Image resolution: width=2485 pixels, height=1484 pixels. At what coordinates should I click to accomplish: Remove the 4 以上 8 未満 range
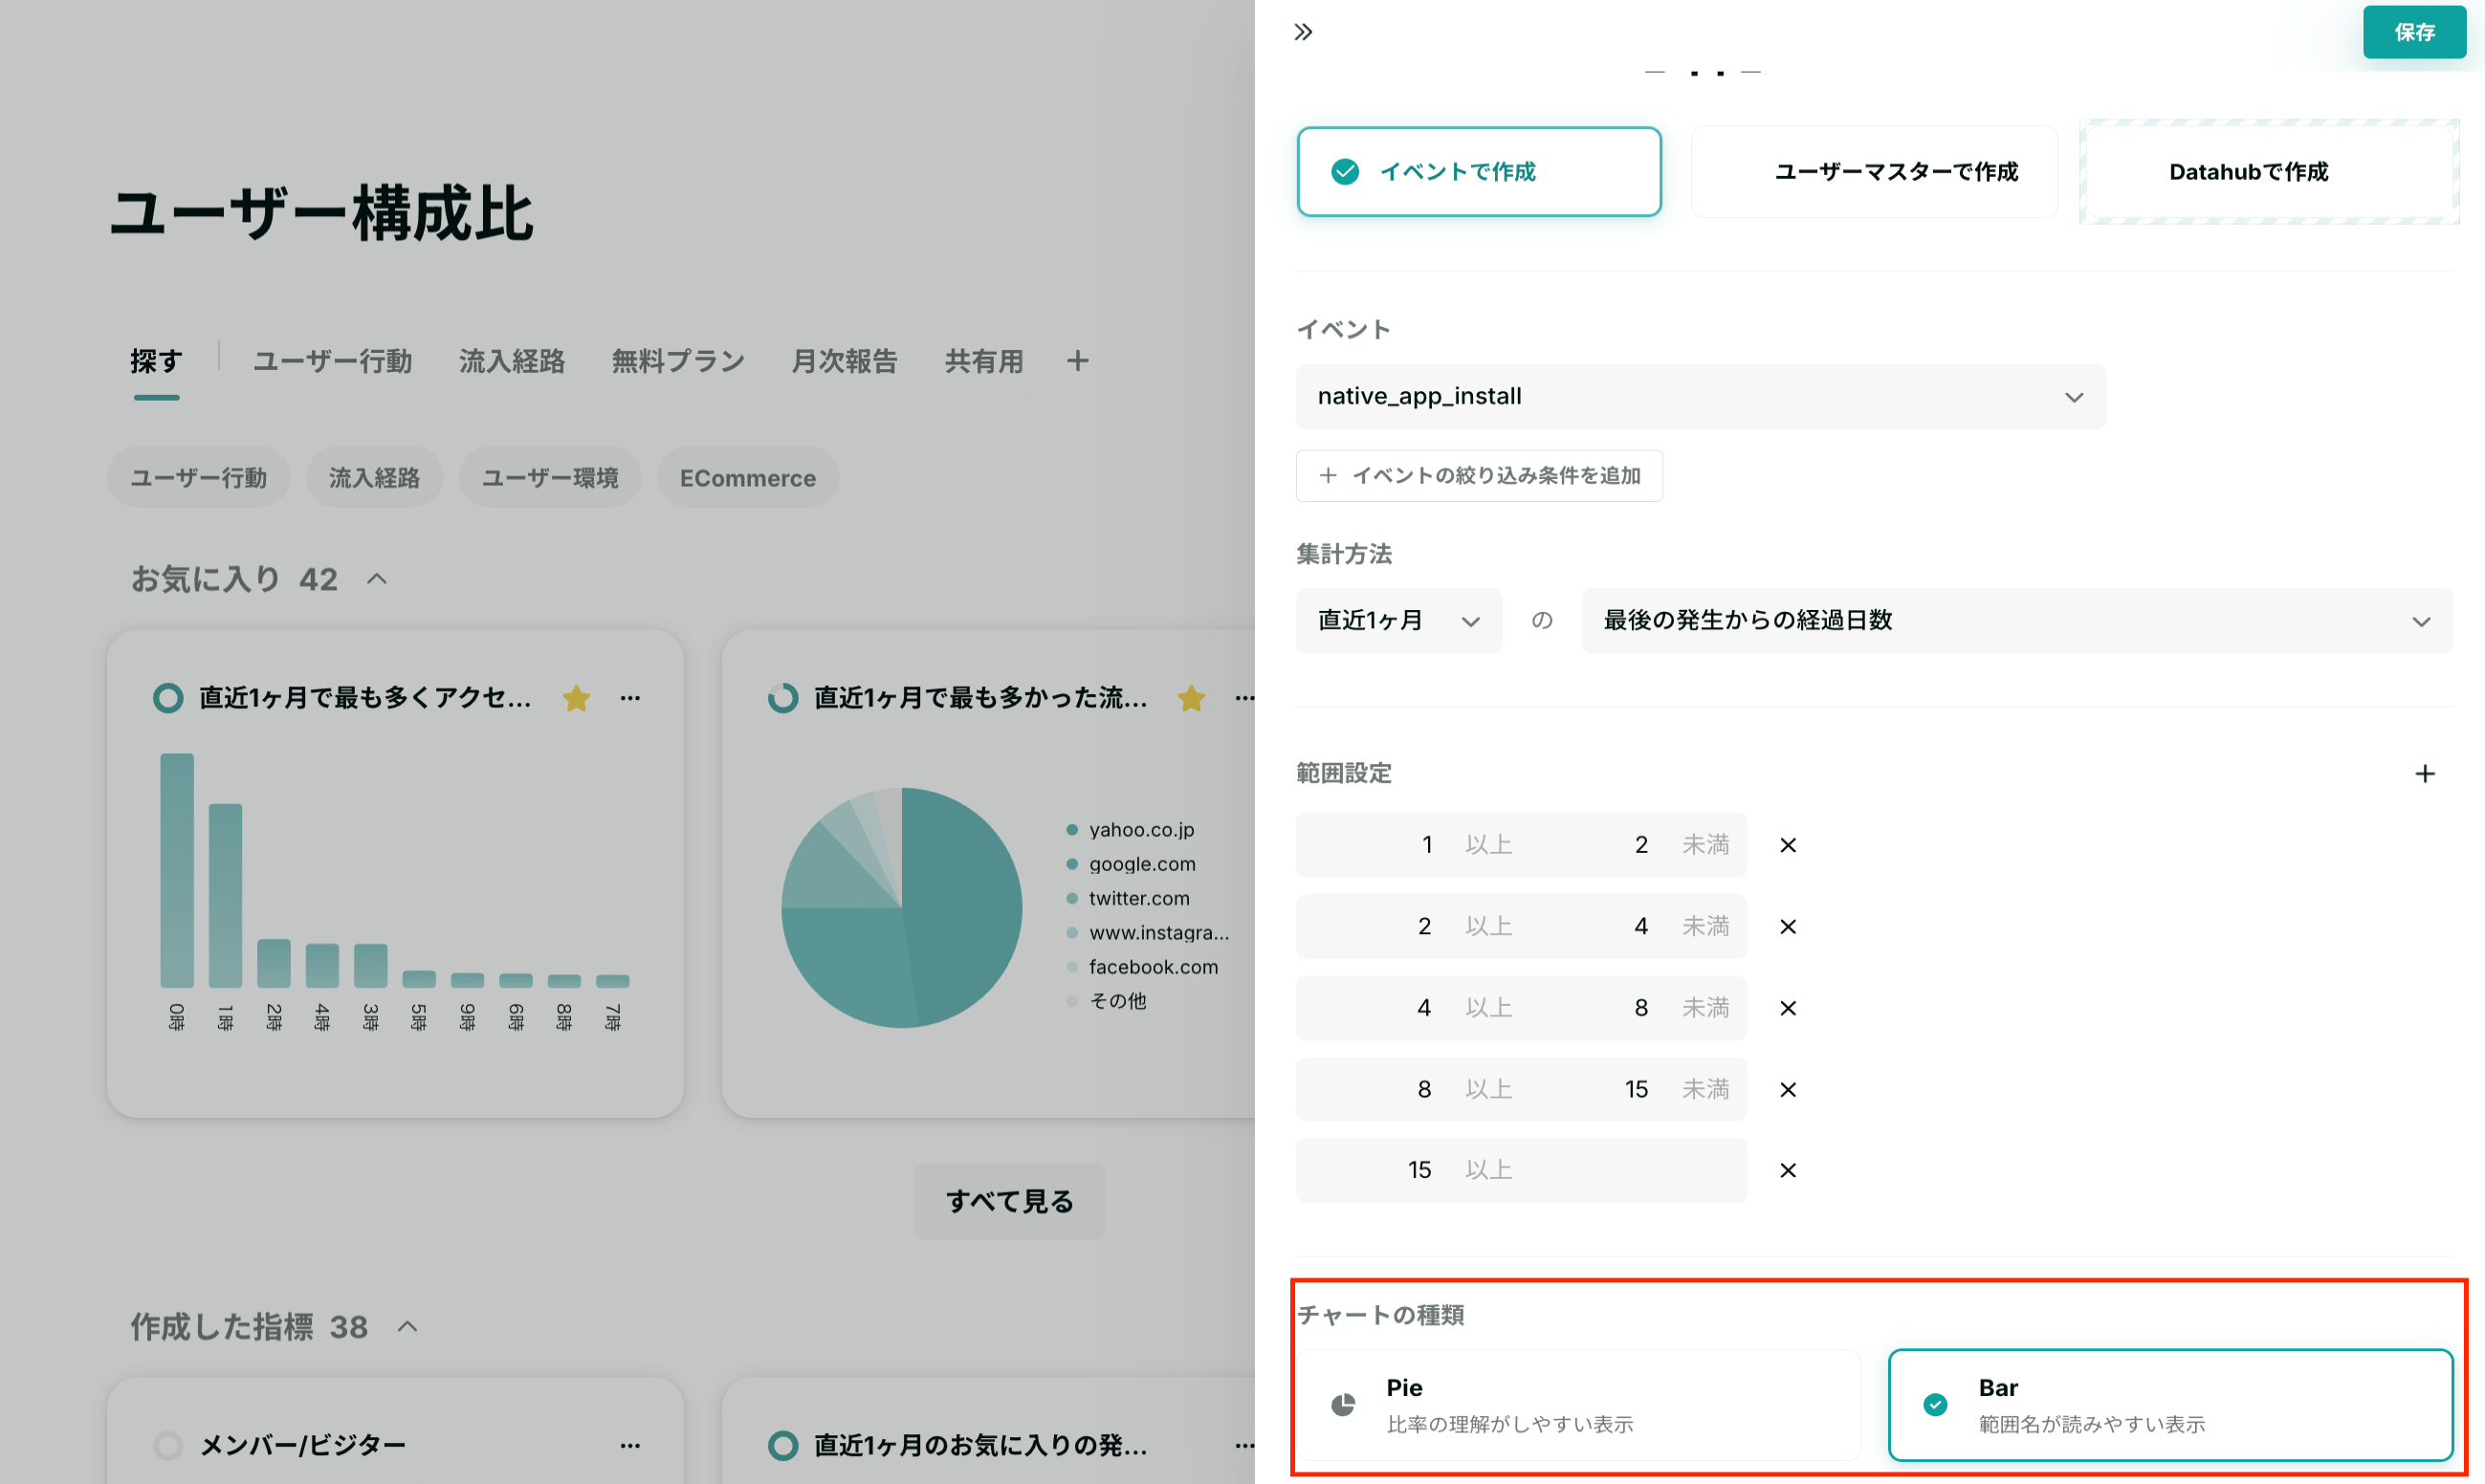[x=1787, y=1007]
